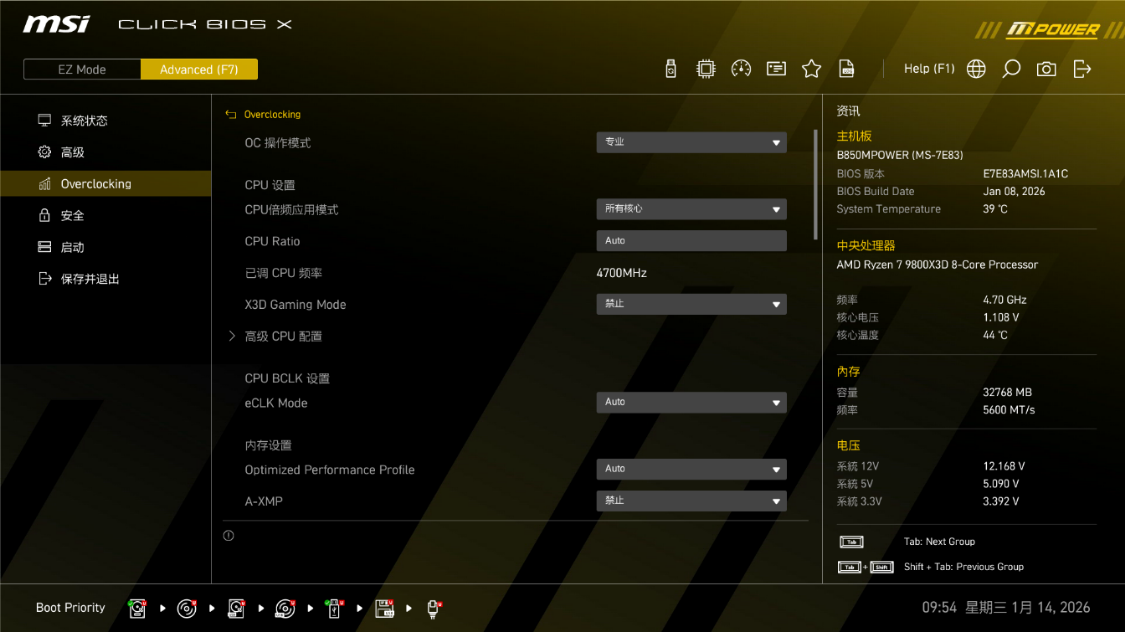Open the A-XMP dropdown
The height and width of the screenshot is (632, 1125).
tap(691, 501)
